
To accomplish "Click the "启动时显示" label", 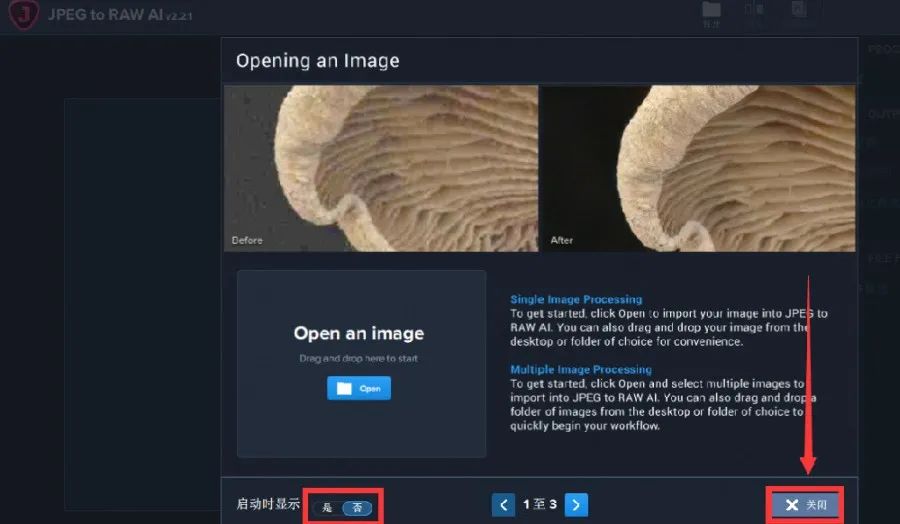I will coord(268,504).
